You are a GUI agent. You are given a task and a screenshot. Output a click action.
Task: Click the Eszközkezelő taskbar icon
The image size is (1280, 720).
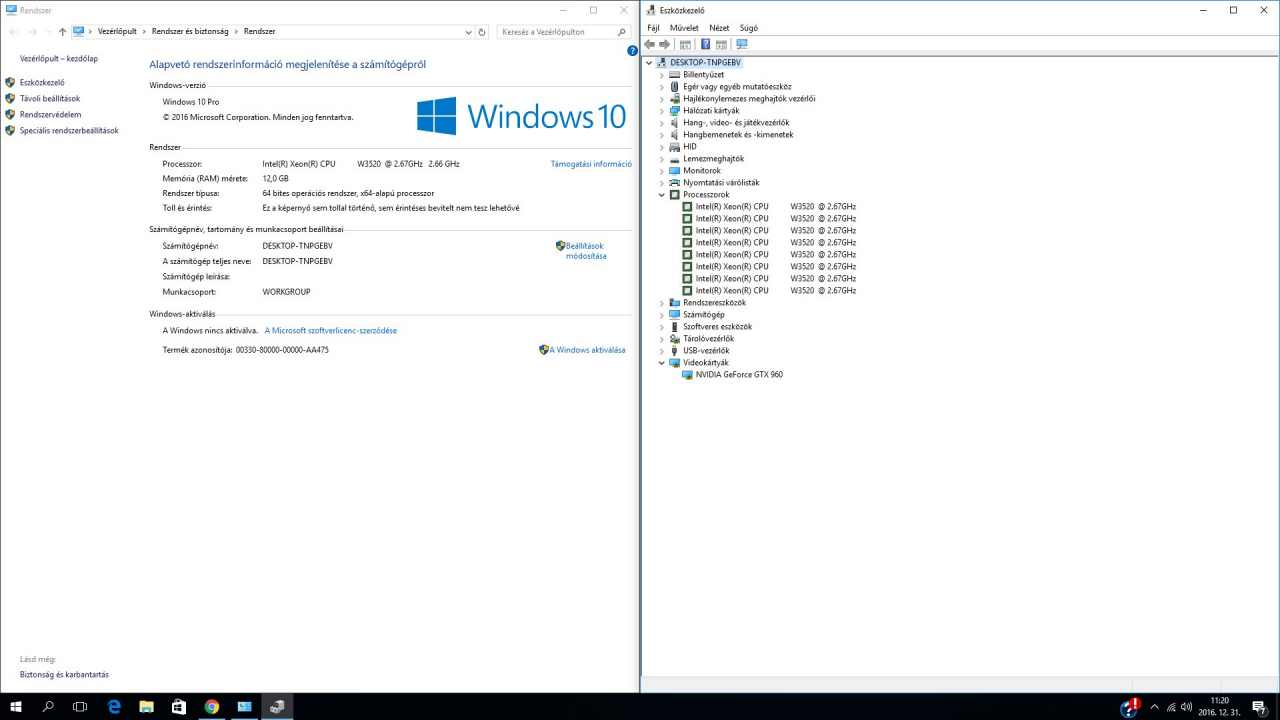pos(277,706)
